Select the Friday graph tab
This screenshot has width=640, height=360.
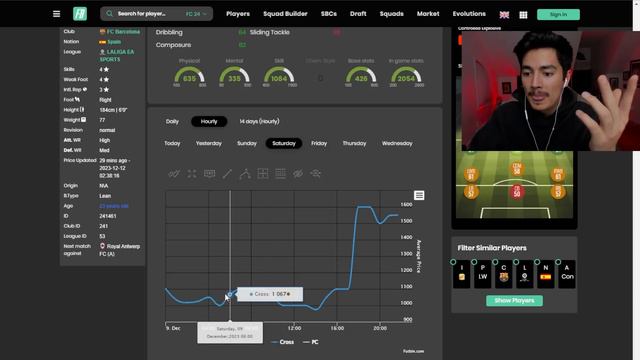coord(319,143)
